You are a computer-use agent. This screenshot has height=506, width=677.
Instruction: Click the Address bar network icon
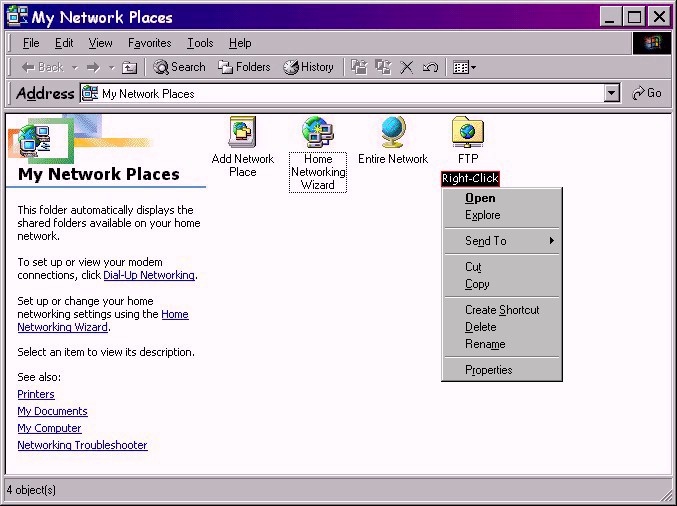pyautogui.click(x=90, y=93)
